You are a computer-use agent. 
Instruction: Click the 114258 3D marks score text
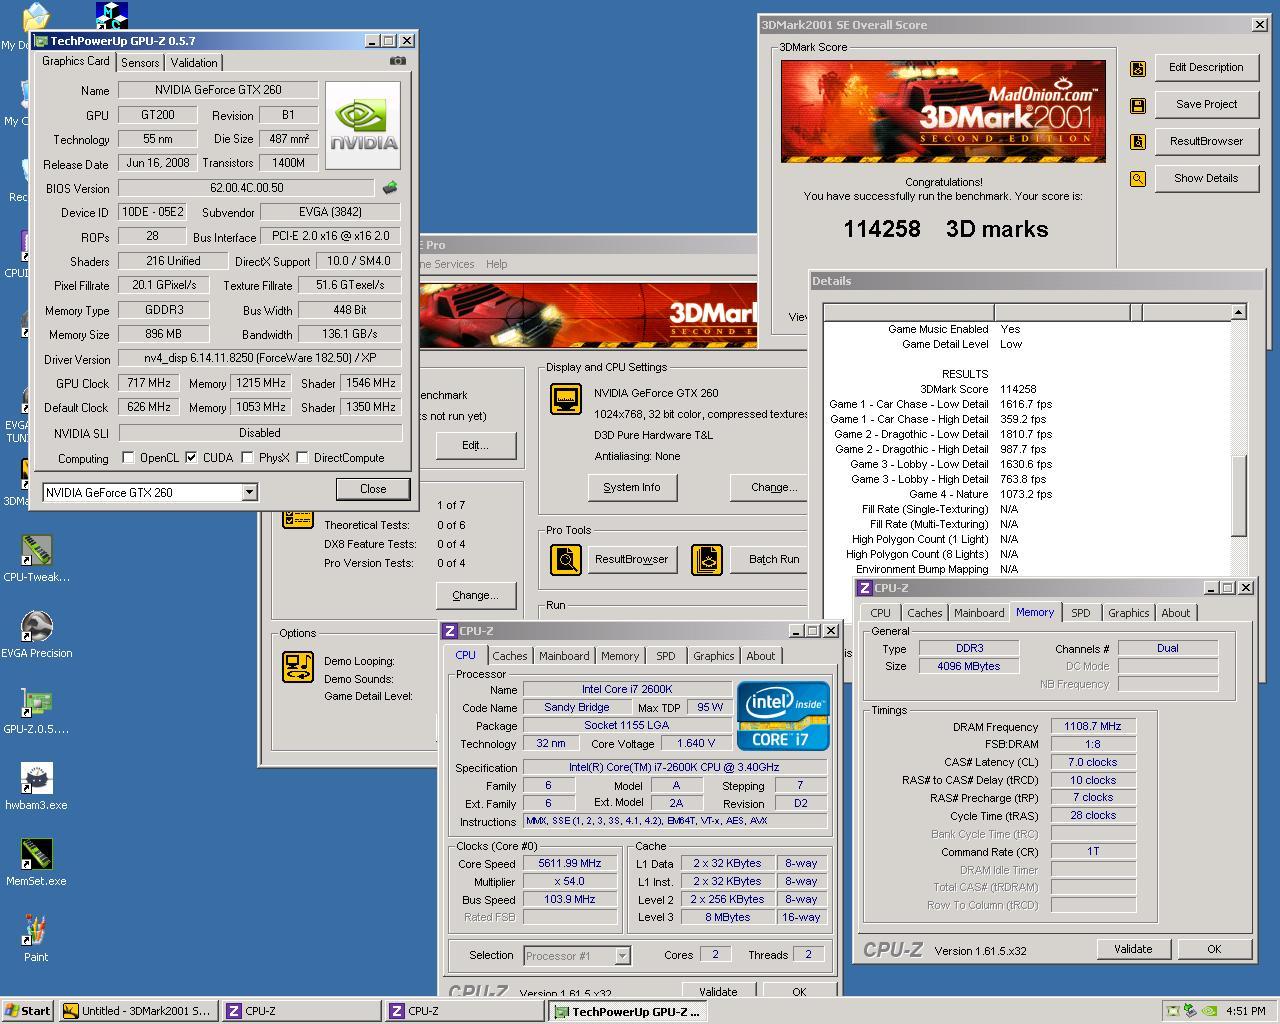pos(946,229)
